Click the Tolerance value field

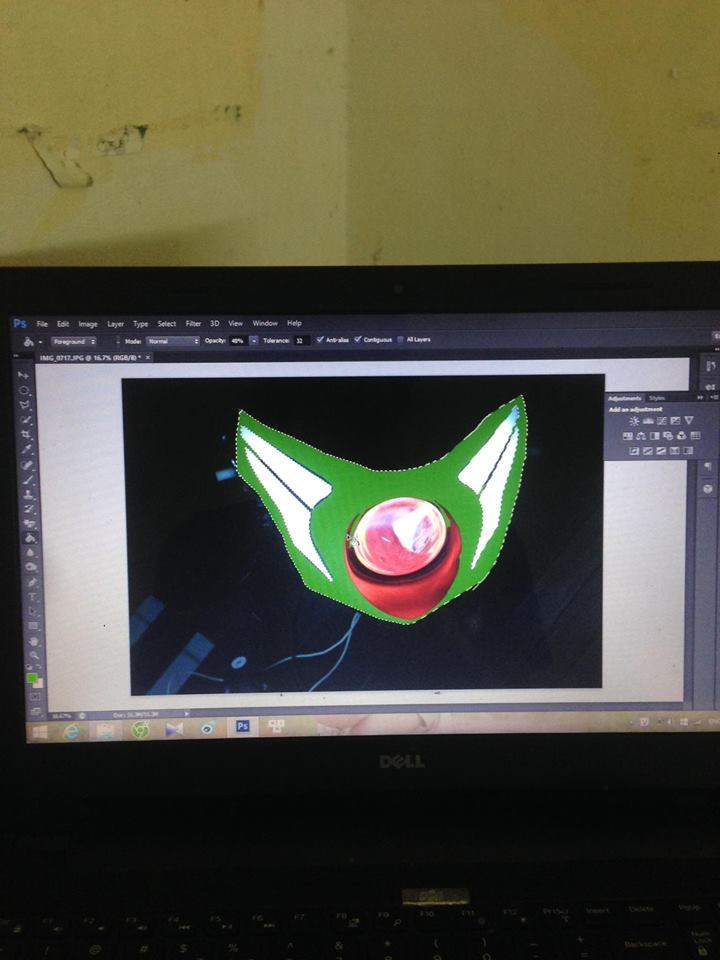tap(302, 340)
